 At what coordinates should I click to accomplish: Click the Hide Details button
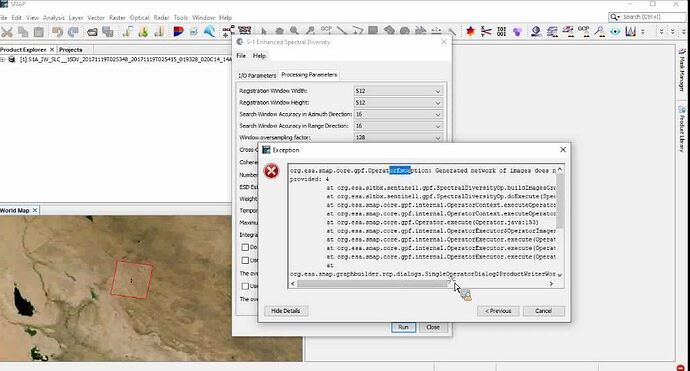286,311
